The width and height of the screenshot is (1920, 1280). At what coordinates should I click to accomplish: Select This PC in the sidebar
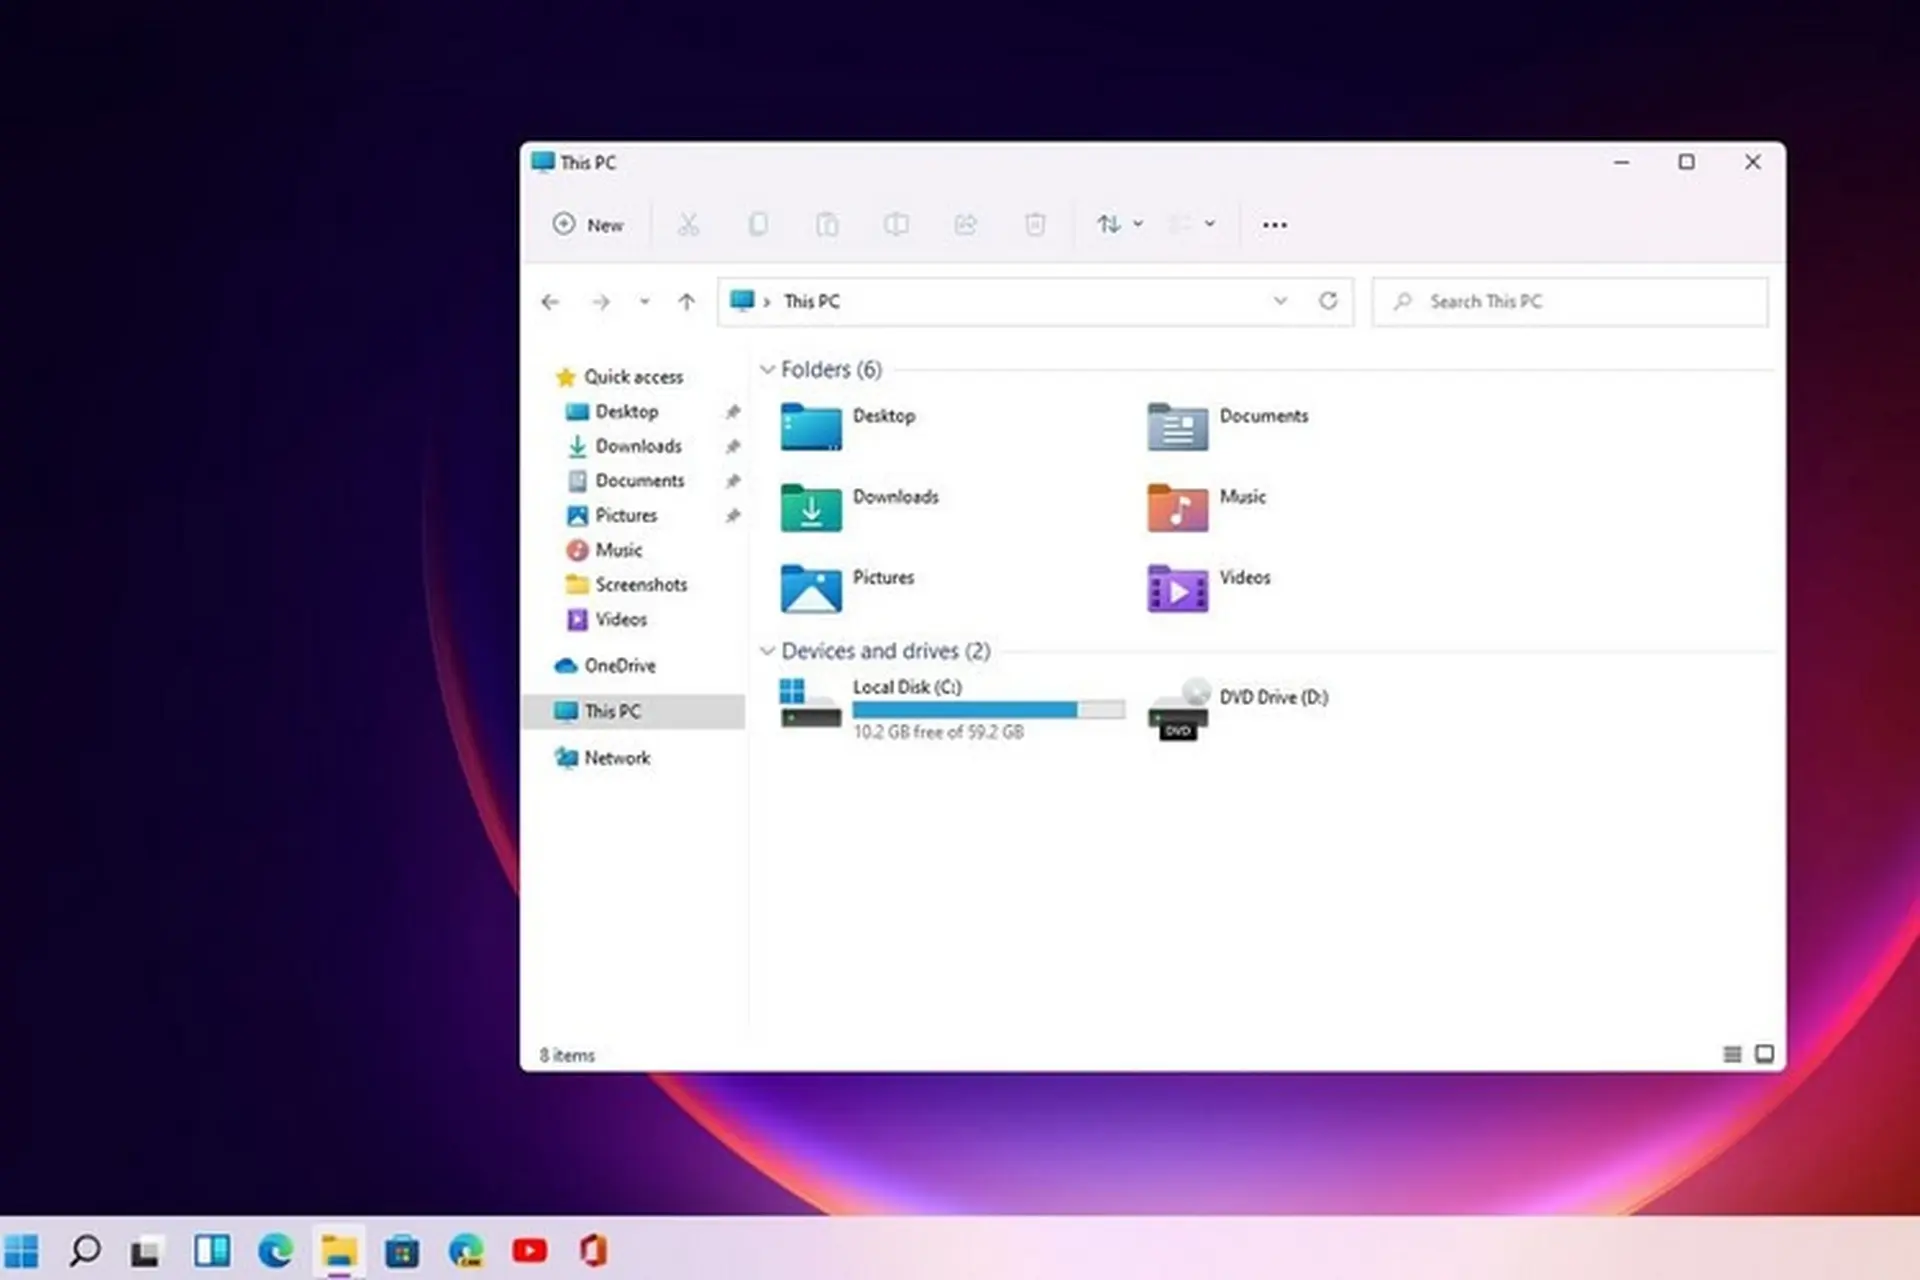pos(634,712)
